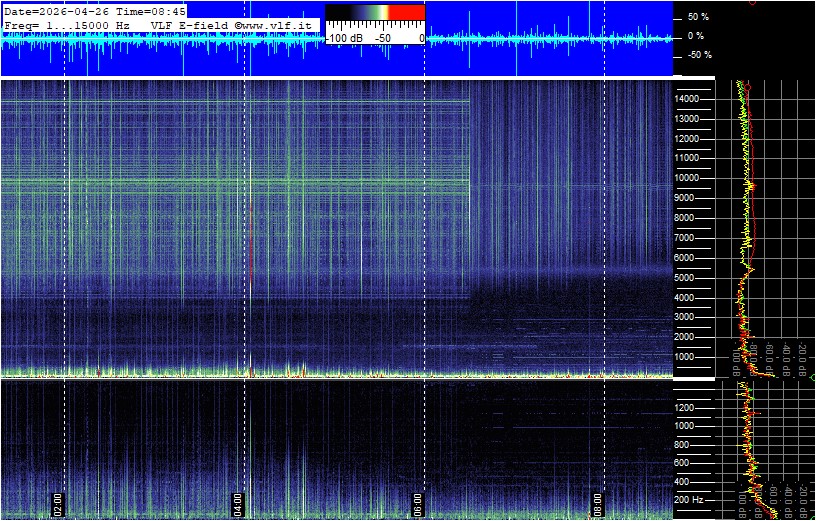The height and width of the screenshot is (521, 816).
Task: Click the 12000 frequency axis label
Action: tap(687, 139)
